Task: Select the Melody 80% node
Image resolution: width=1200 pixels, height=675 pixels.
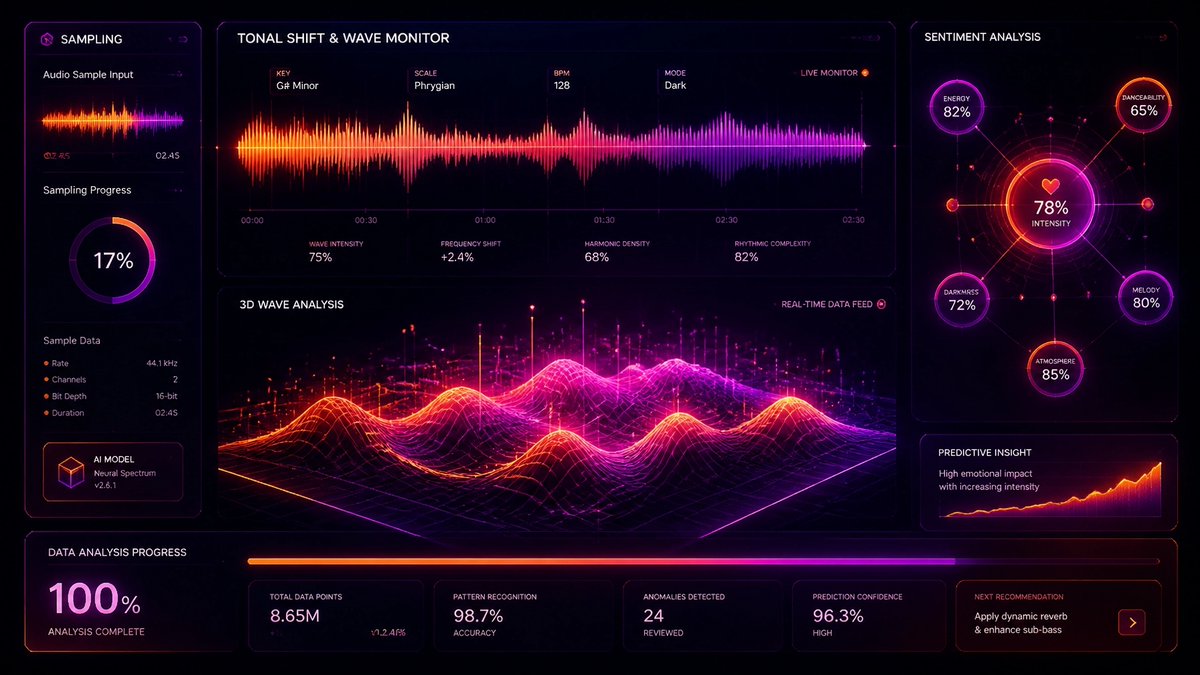Action: click(x=1145, y=297)
